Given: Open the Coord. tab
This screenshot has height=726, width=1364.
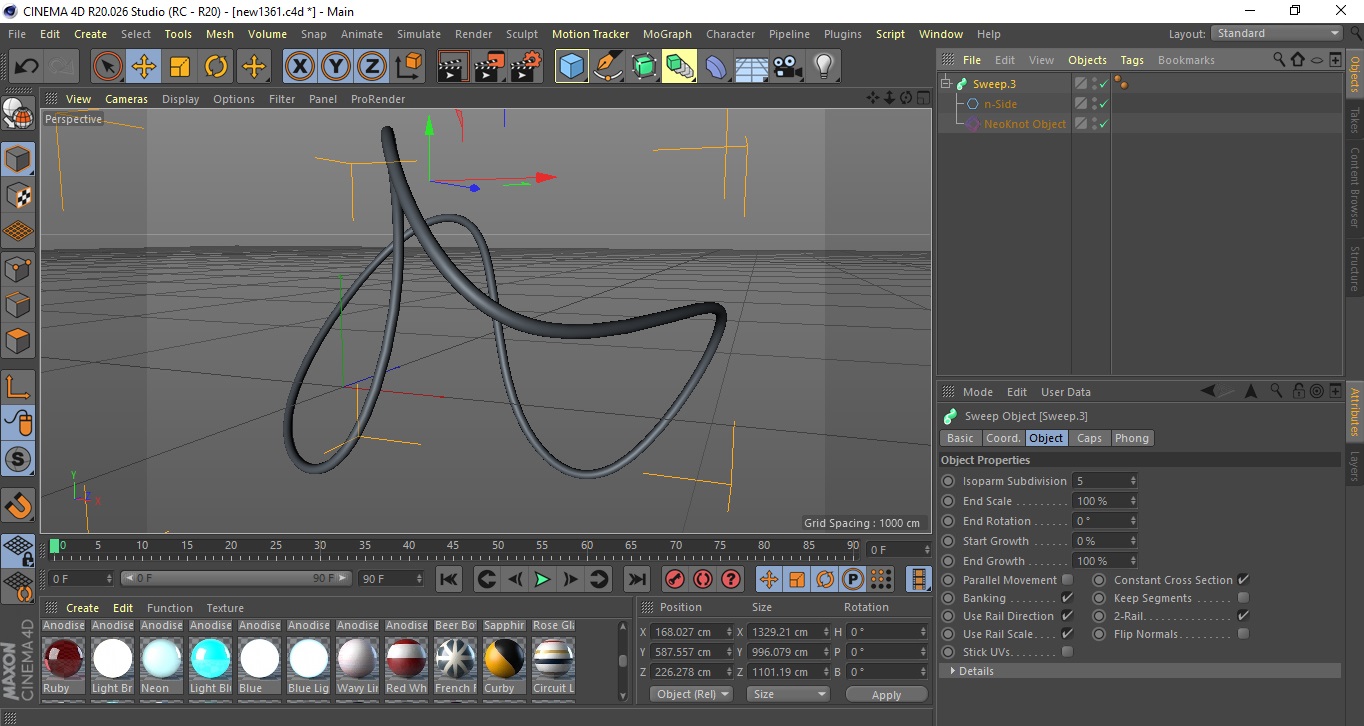Looking at the screenshot, I should pyautogui.click(x=1003, y=438).
